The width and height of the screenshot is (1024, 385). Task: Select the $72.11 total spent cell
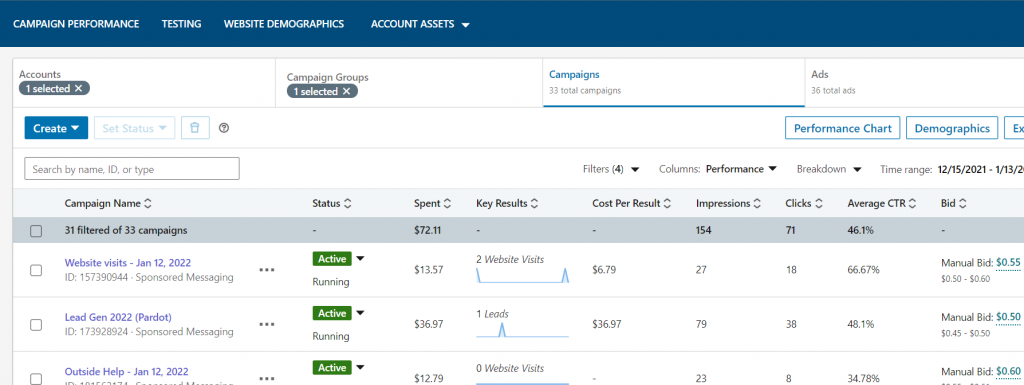428,230
